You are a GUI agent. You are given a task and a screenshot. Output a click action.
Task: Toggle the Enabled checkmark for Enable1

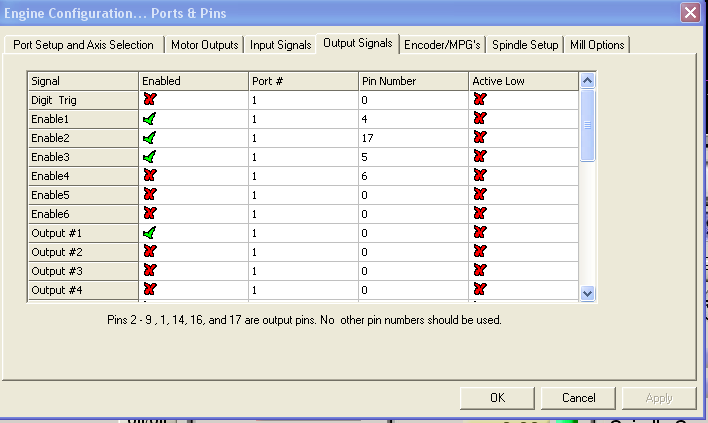click(x=151, y=118)
